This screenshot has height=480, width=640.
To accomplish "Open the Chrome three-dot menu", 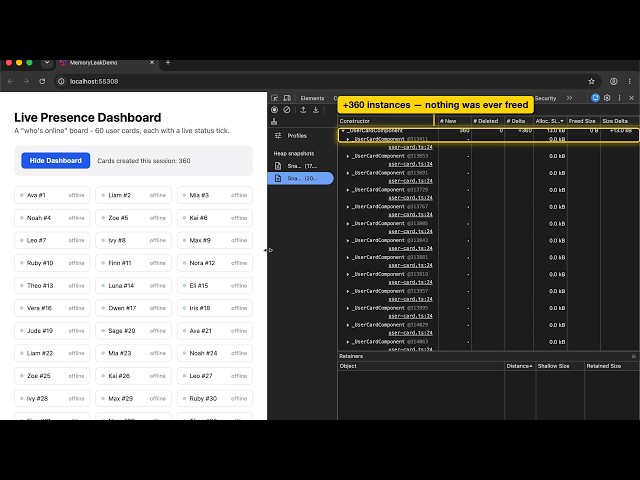I will 630,81.
